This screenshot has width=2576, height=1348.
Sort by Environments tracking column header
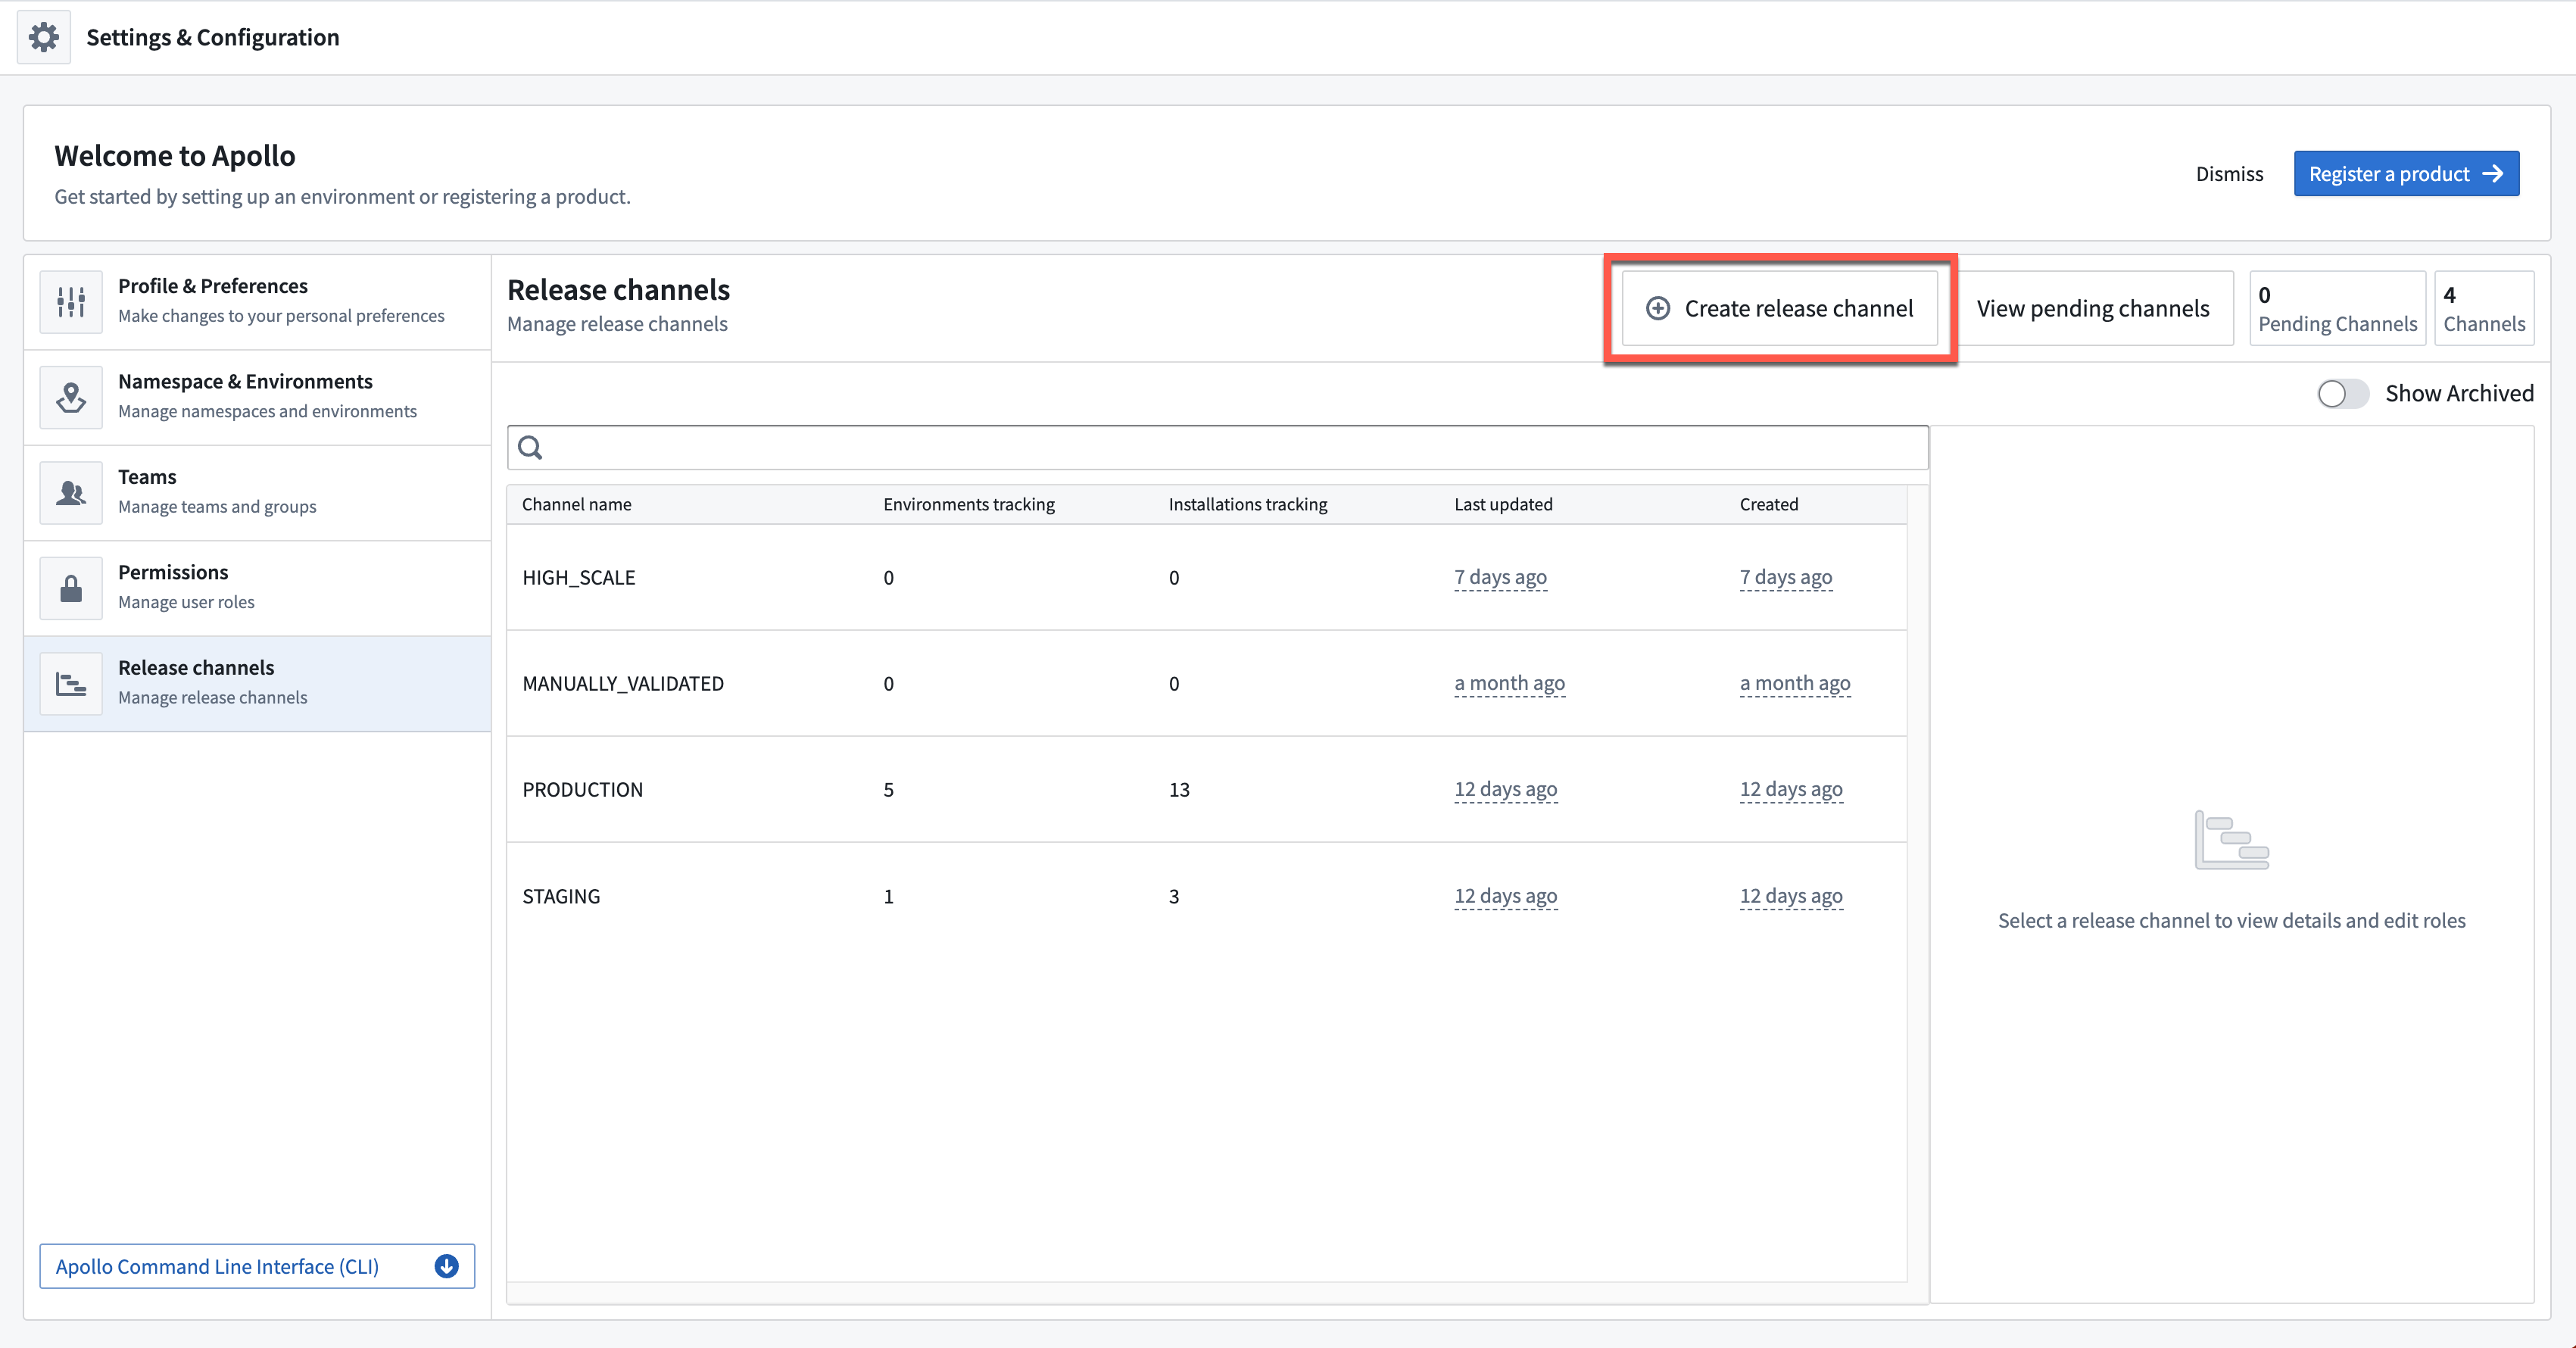point(969,504)
